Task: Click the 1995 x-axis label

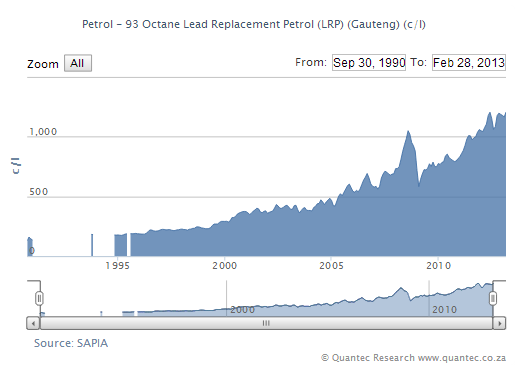Action: [x=117, y=266]
